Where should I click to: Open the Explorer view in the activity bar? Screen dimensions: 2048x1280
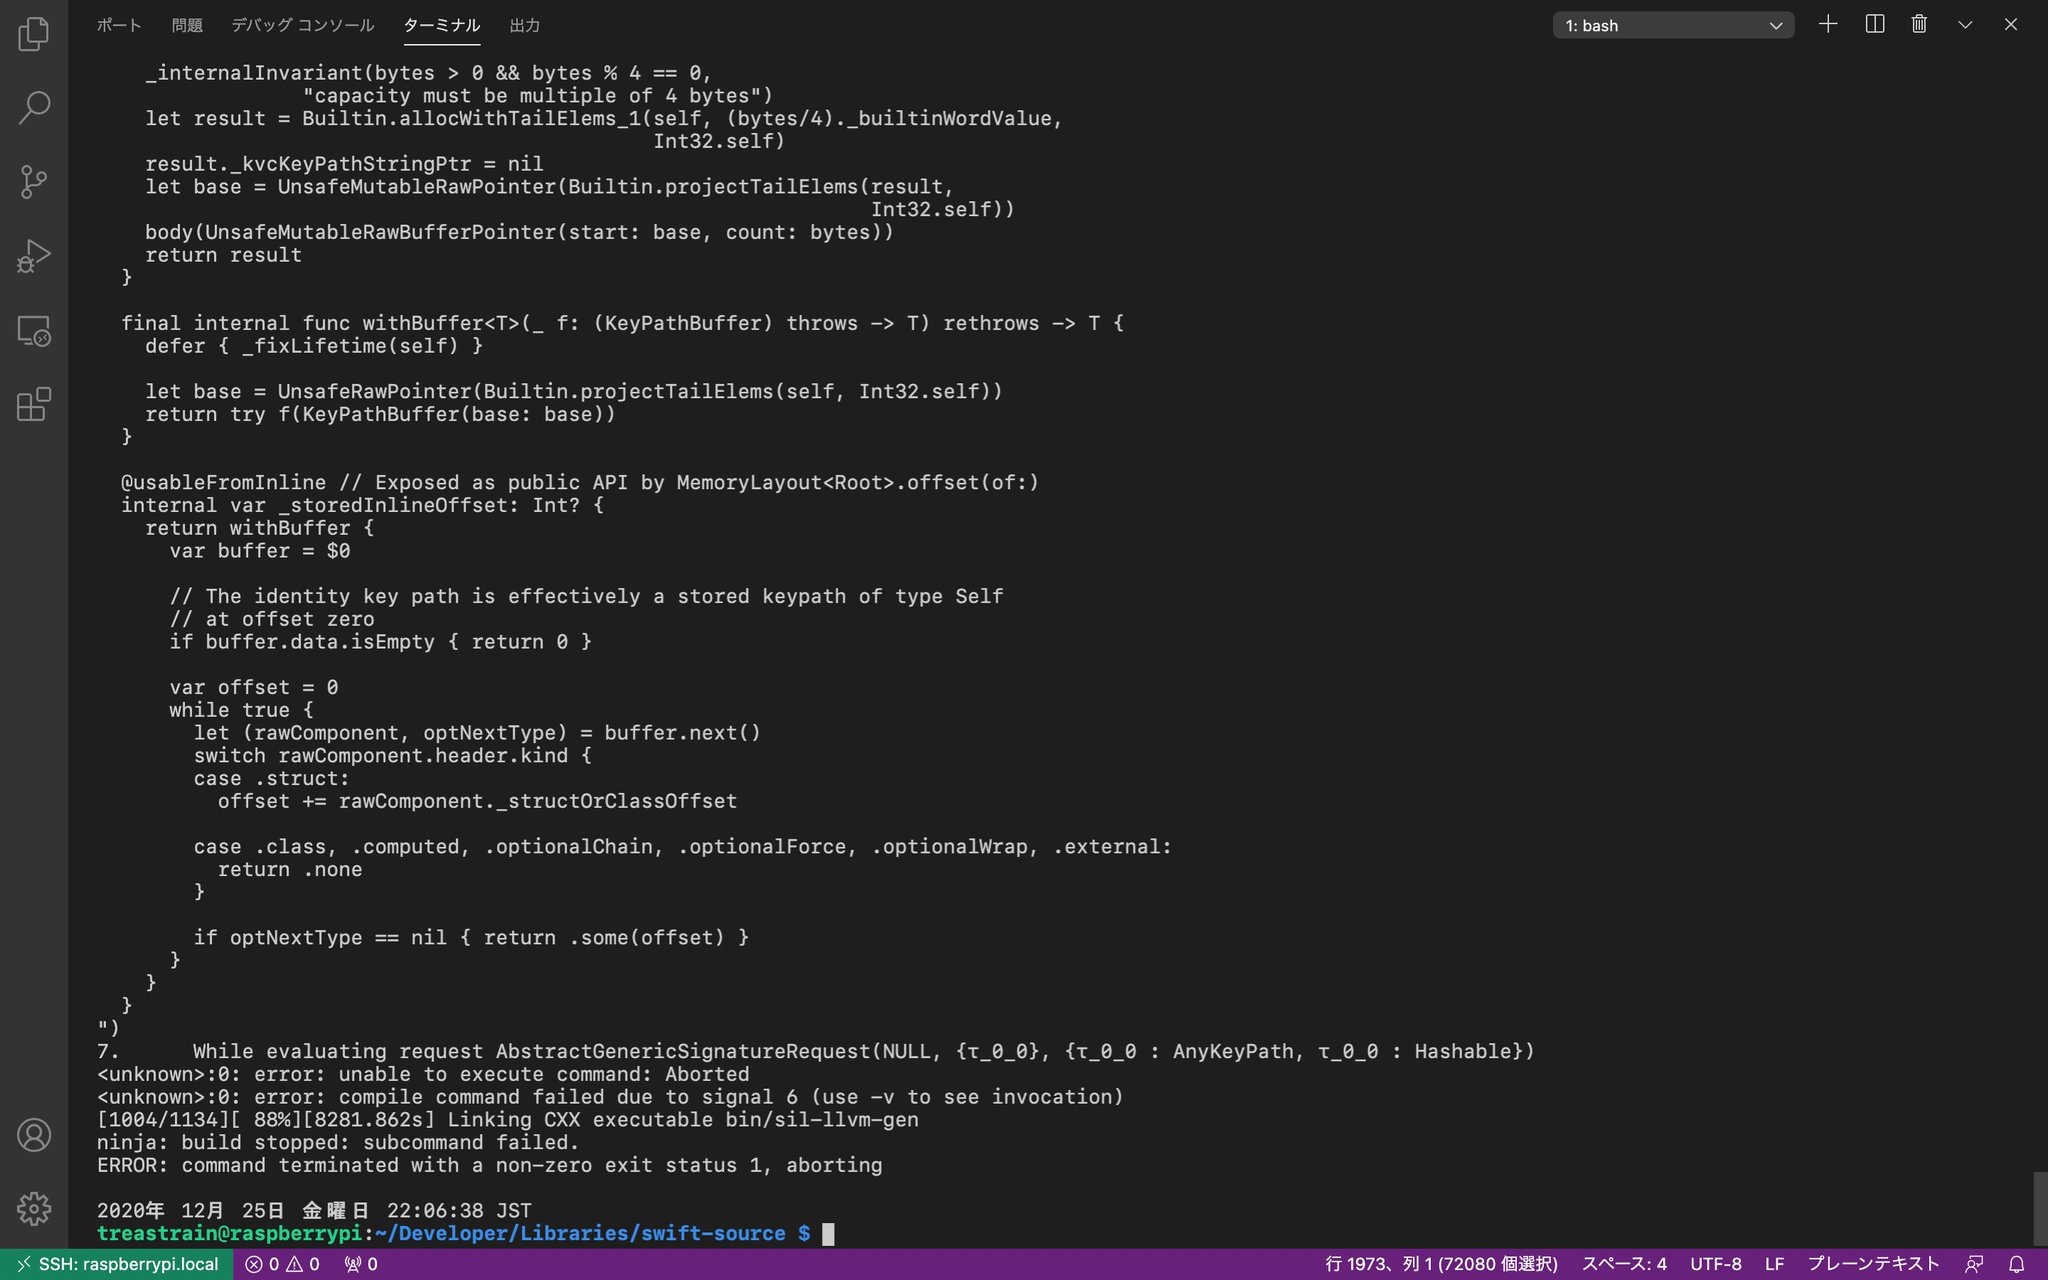pyautogui.click(x=34, y=34)
